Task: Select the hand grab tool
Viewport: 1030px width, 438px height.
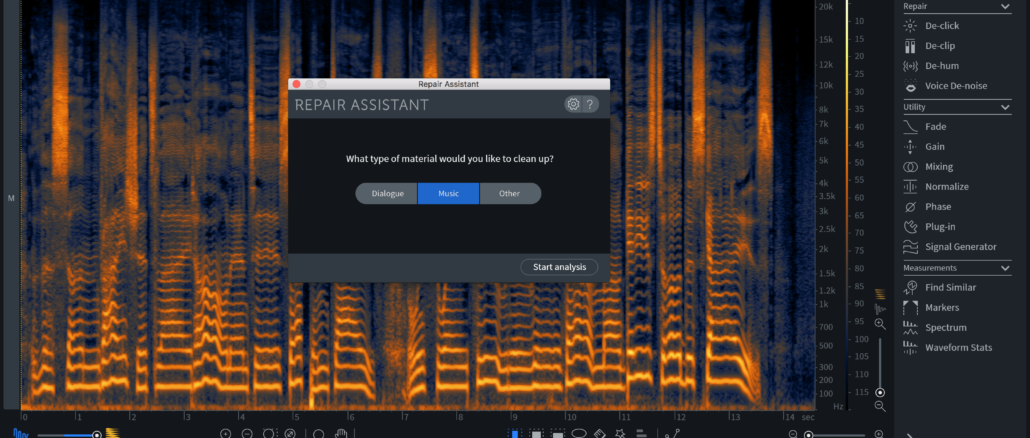Action: (x=340, y=433)
